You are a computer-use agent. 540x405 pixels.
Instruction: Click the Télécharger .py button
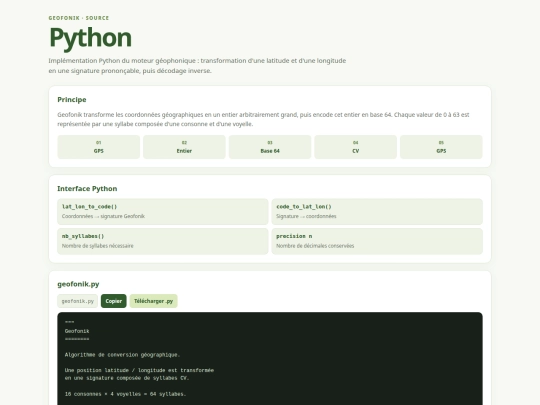(x=154, y=301)
